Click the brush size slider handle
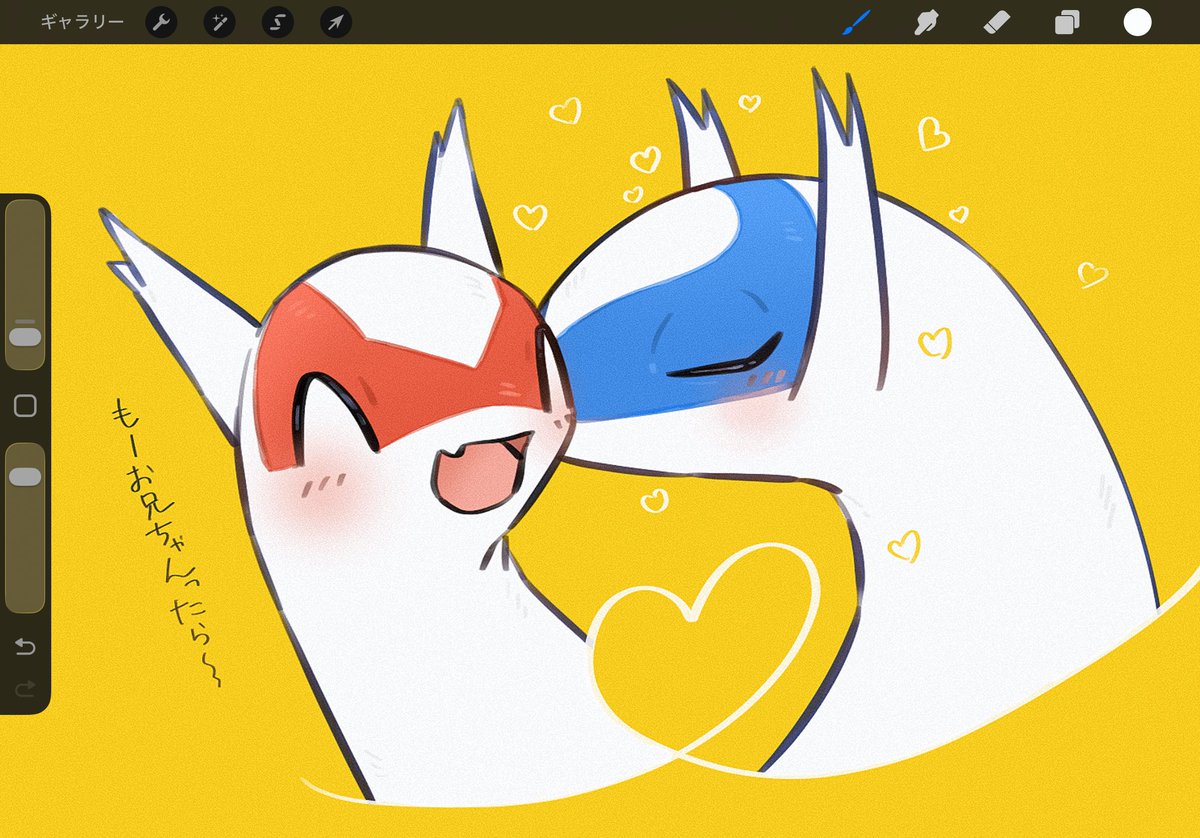The width and height of the screenshot is (1200, 838). point(25,336)
